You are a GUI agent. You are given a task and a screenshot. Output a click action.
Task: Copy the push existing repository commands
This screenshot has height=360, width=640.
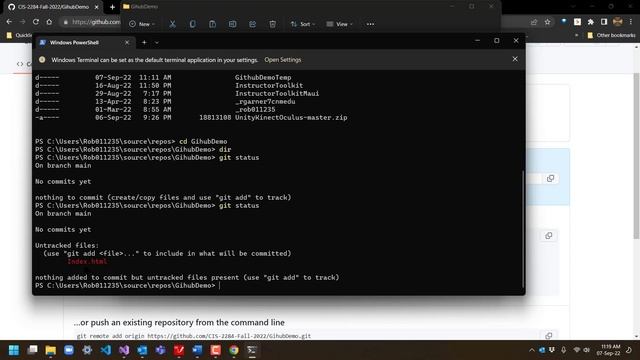tap(549, 336)
